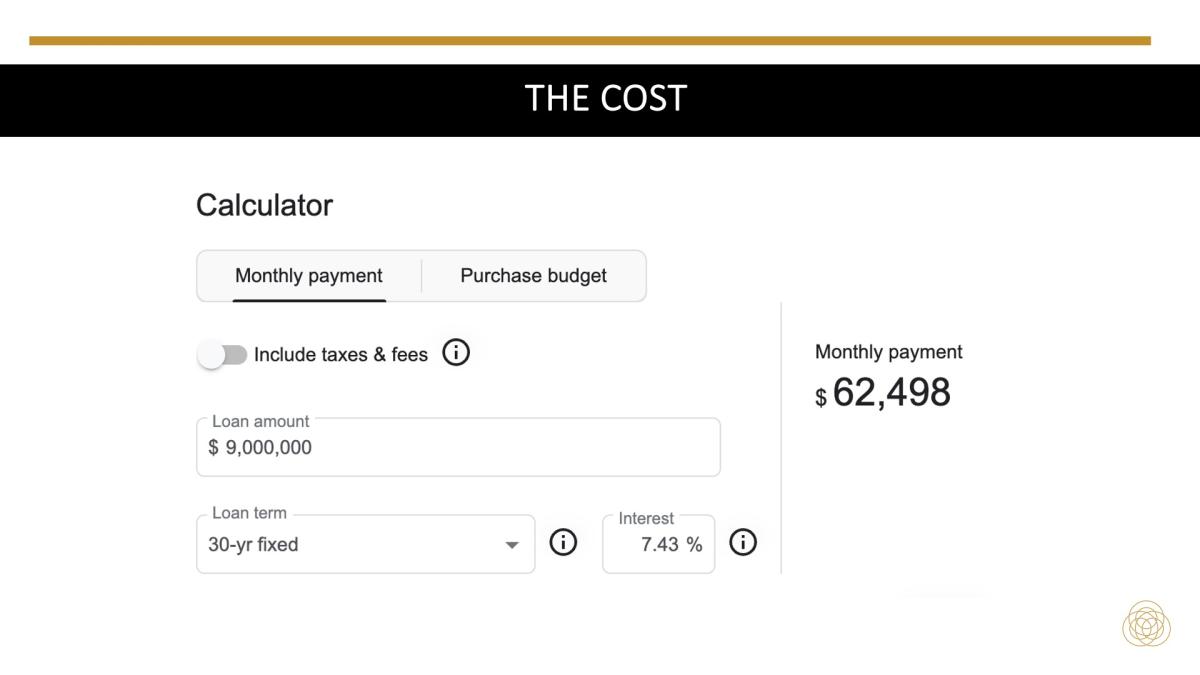Click the gold horizontal bar at top

[x=590, y=41]
